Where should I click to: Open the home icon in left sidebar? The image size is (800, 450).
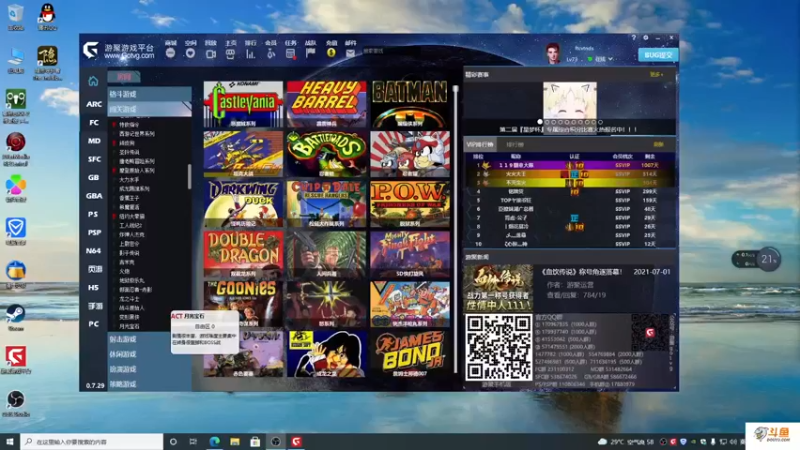pos(93,81)
